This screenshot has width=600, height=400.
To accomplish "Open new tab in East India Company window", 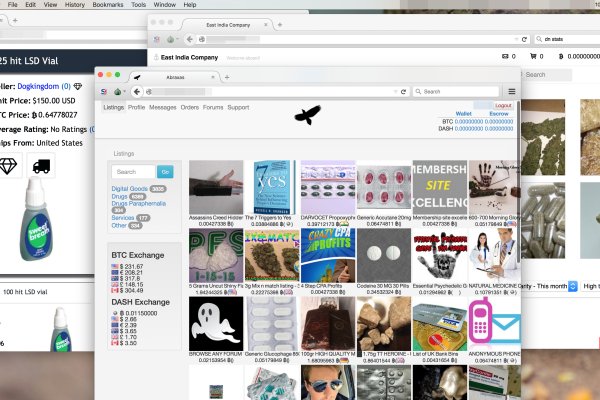I will [x=280, y=24].
